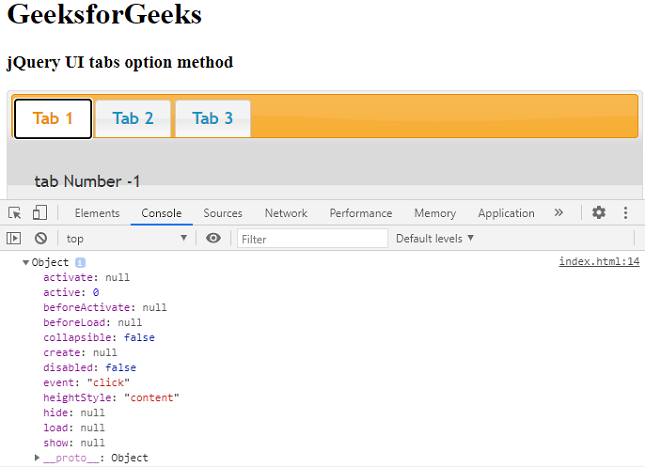Viewport: 645px width, 467px height.
Task: Expand the __proto__ Object entry
Action: click(37, 458)
